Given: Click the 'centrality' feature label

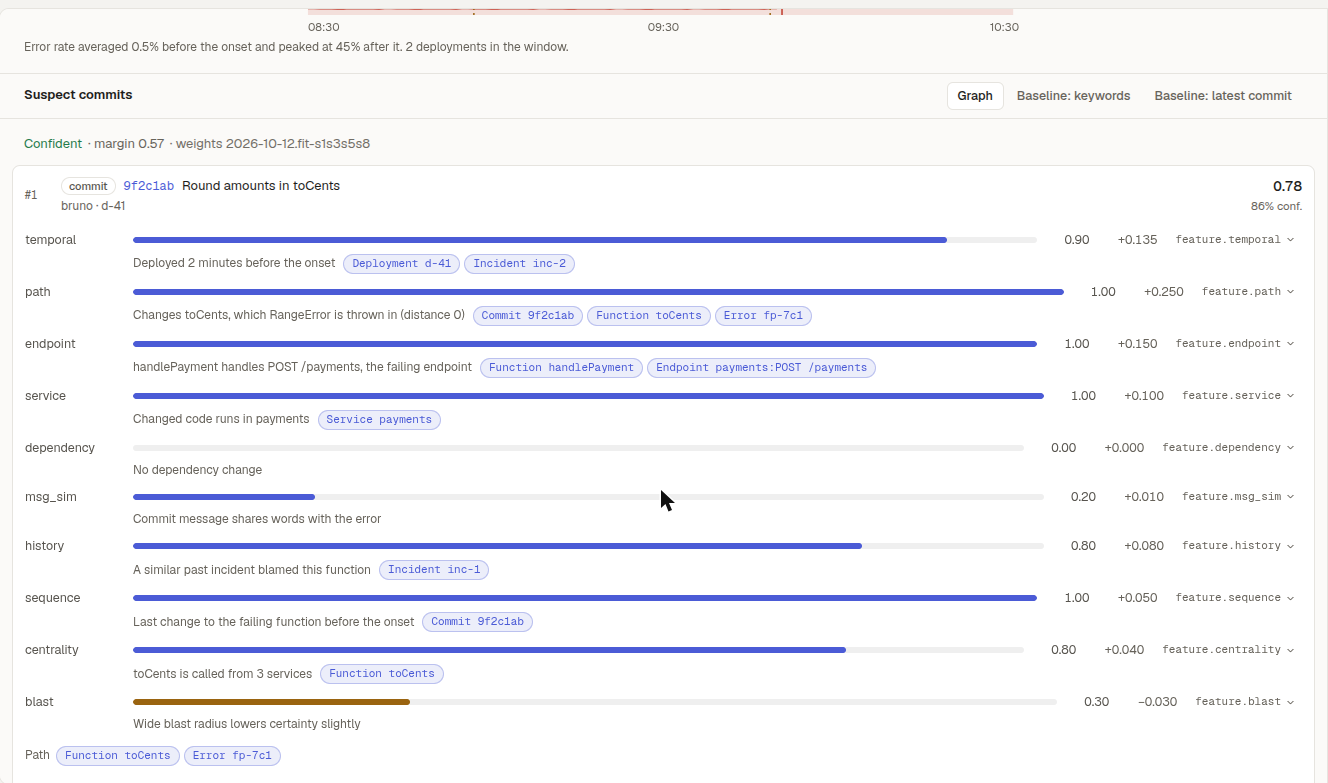Looking at the screenshot, I should point(52,650).
